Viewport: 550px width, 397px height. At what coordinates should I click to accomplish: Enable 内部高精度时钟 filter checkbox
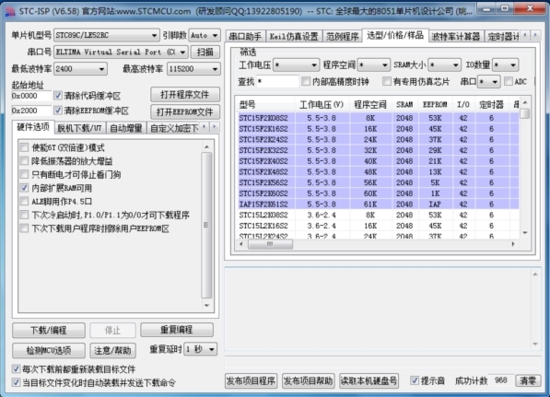[x=306, y=81]
